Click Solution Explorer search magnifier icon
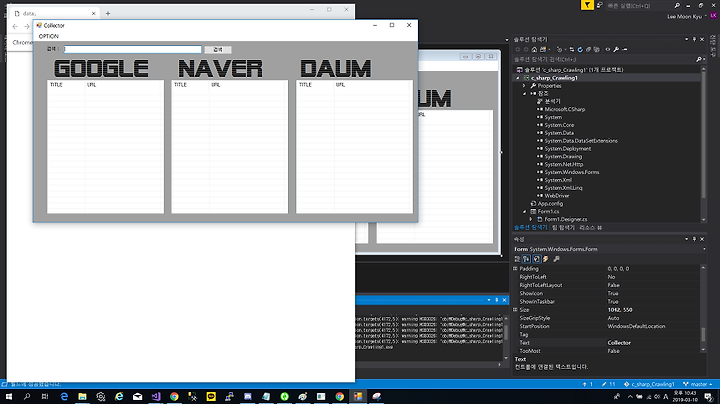This screenshot has width=720, height=404. [698, 59]
